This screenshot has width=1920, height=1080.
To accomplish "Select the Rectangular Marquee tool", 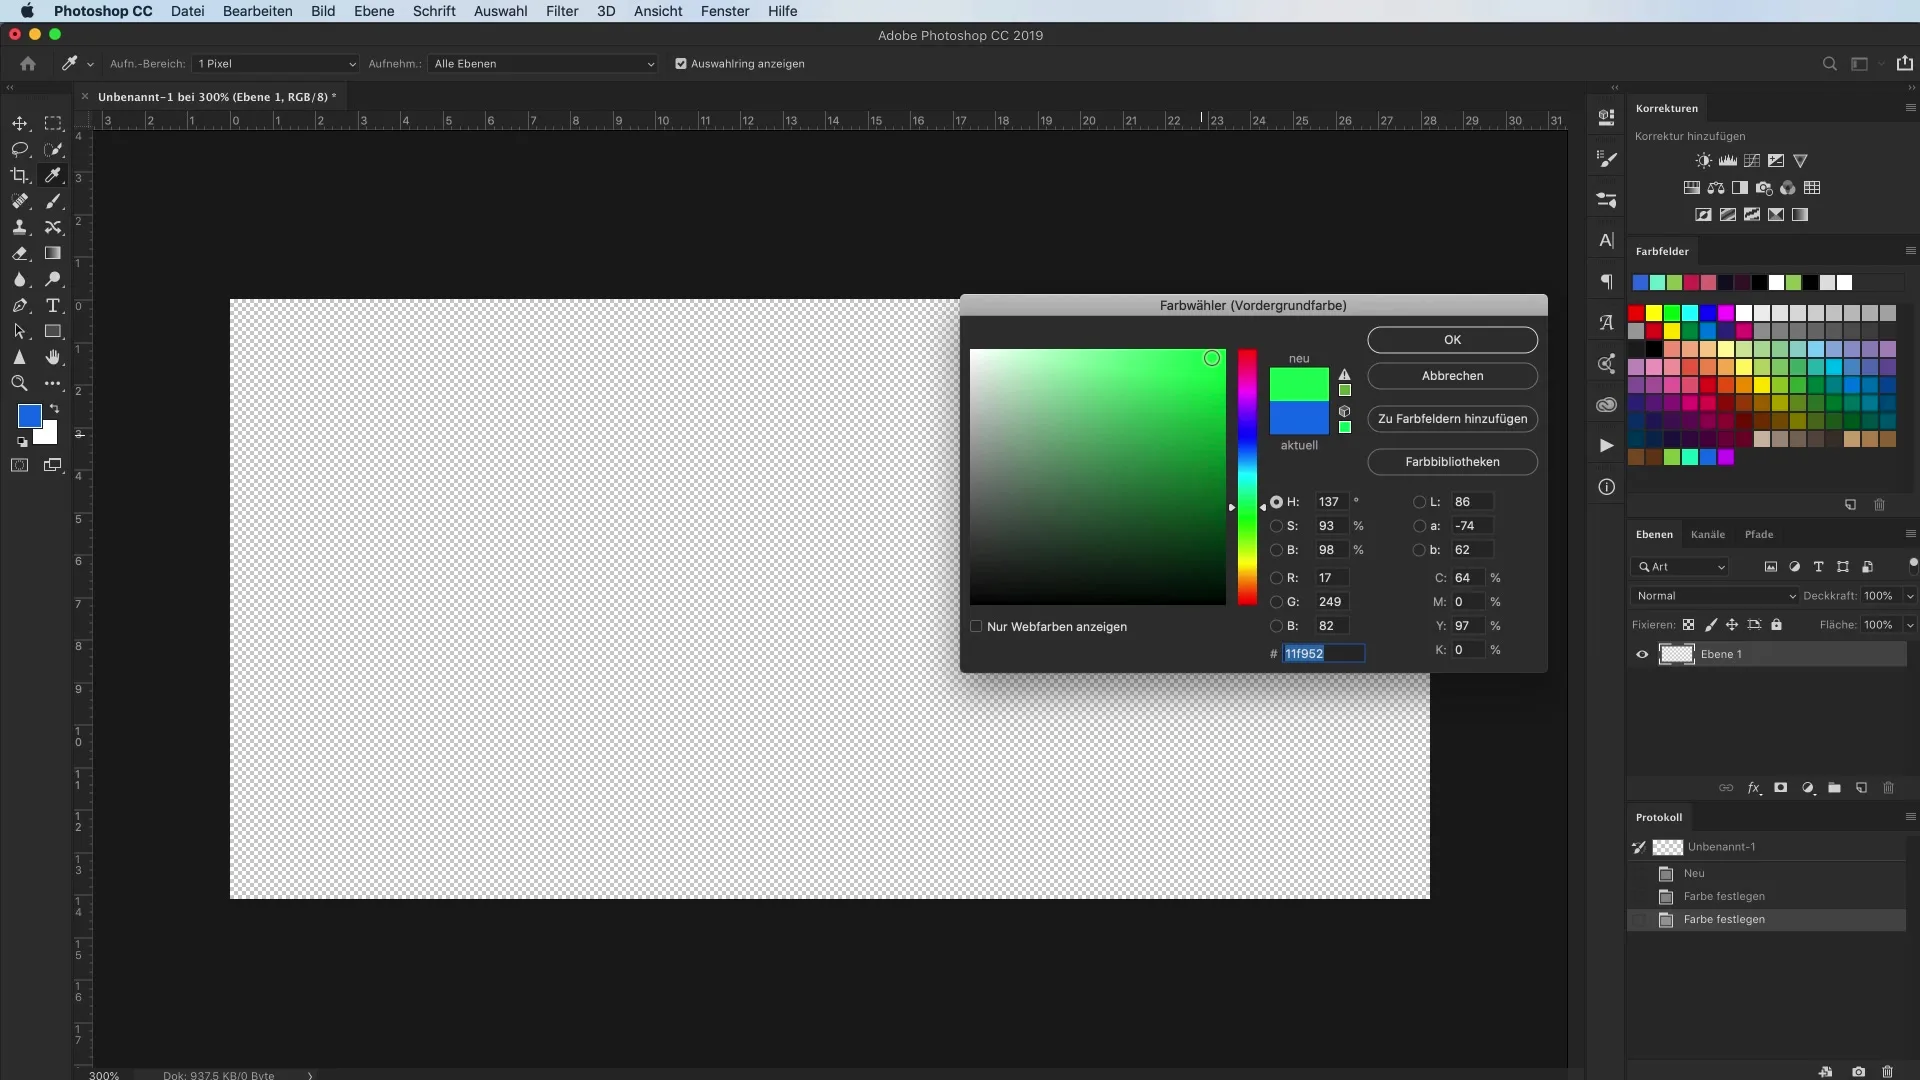I will (x=53, y=123).
